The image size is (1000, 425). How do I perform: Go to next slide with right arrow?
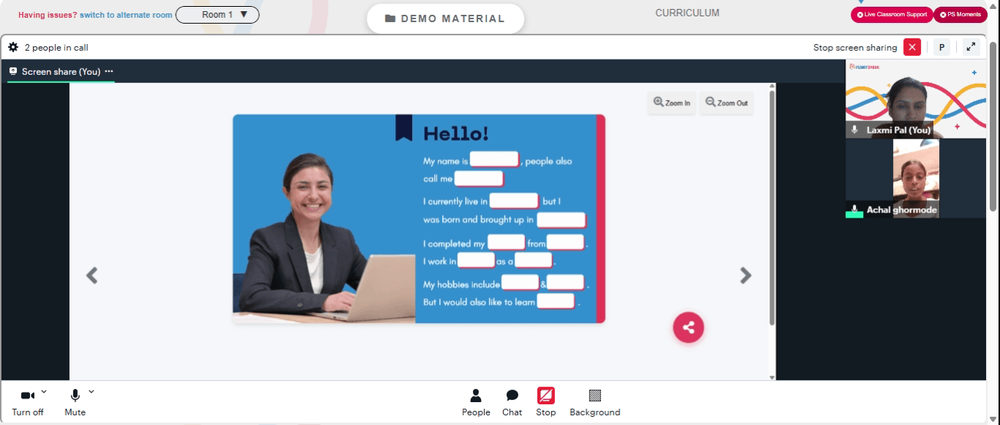point(746,275)
